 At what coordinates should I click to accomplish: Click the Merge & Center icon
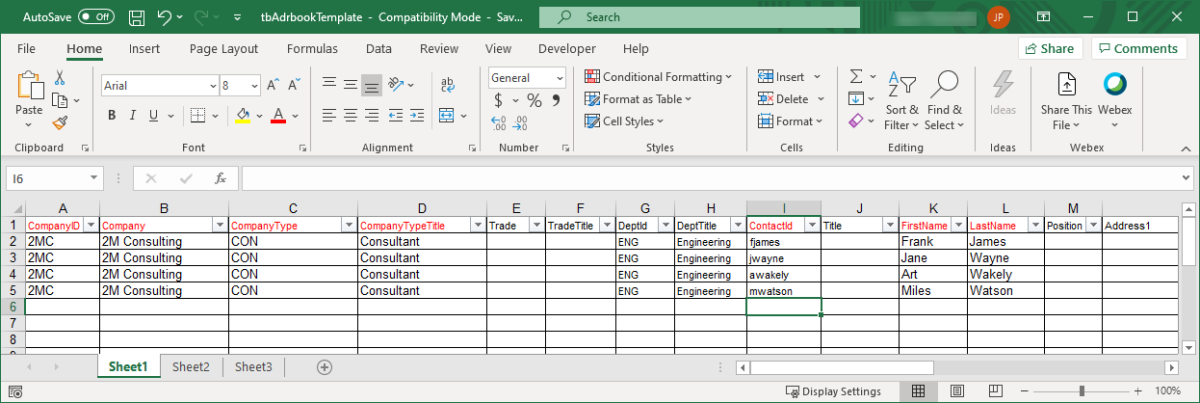click(447, 115)
